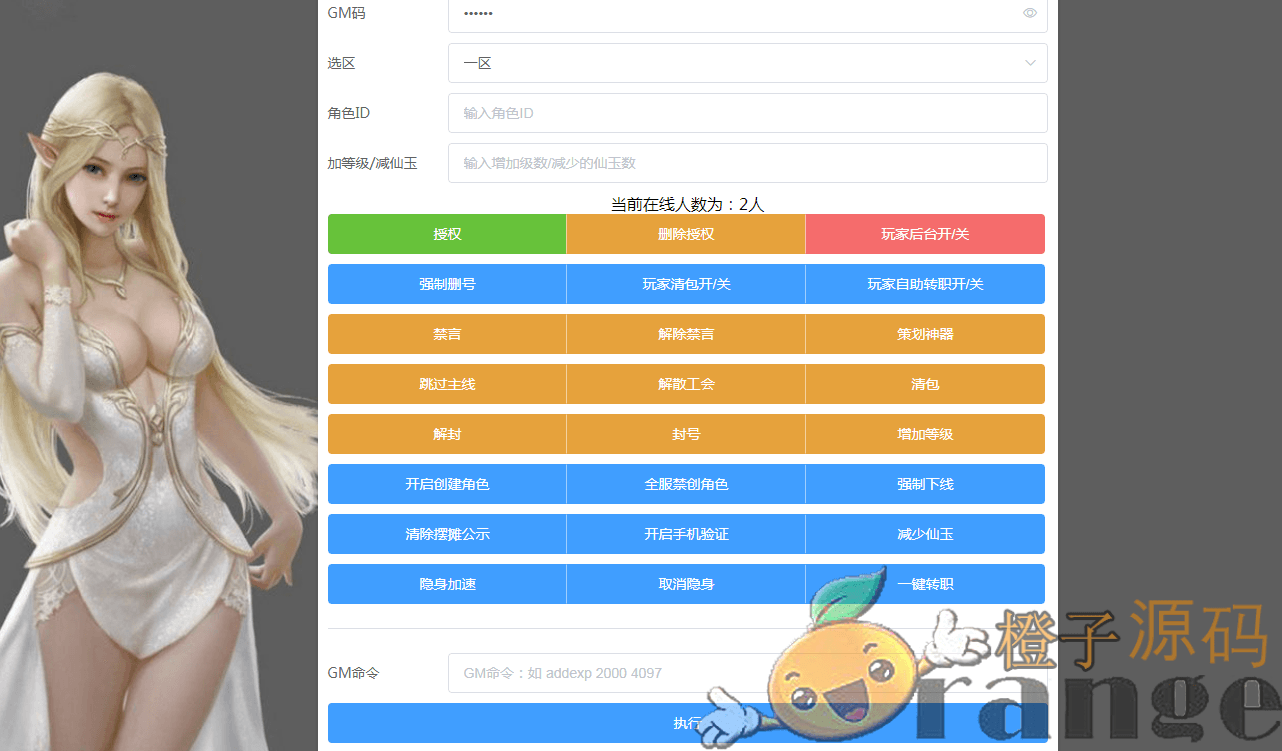Click the green 授权 button
This screenshot has width=1282, height=751.
447,234
